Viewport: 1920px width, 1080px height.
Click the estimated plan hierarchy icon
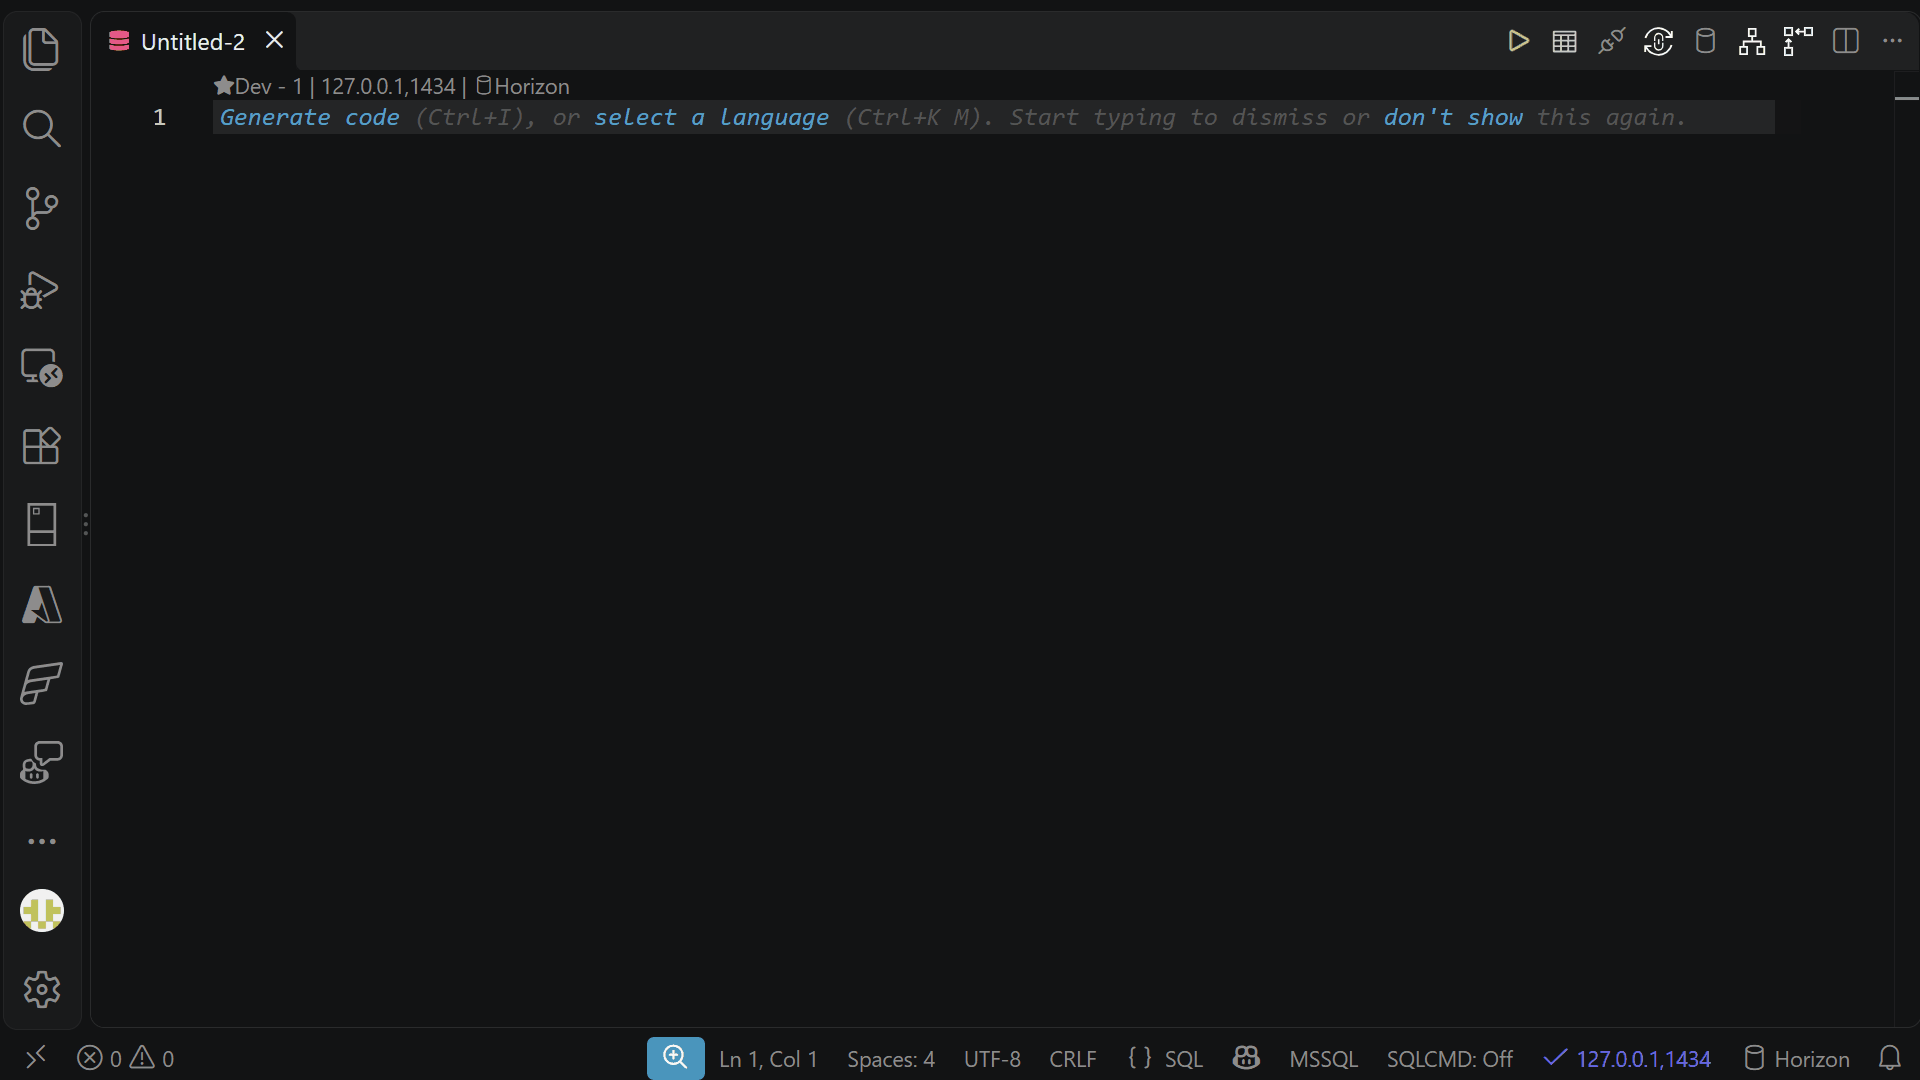click(1752, 42)
